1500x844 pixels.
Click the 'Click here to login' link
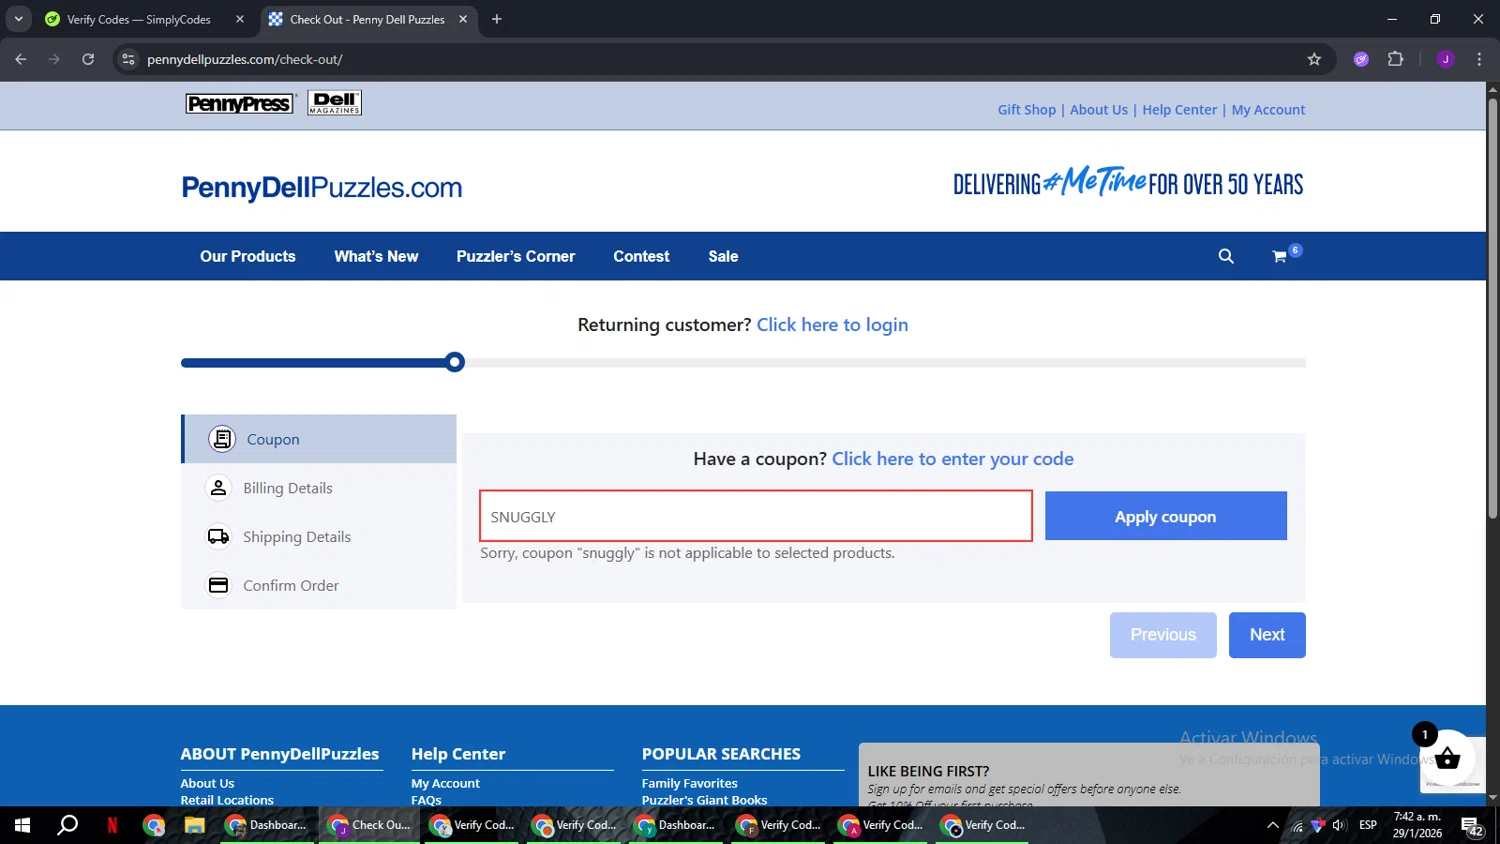(832, 324)
